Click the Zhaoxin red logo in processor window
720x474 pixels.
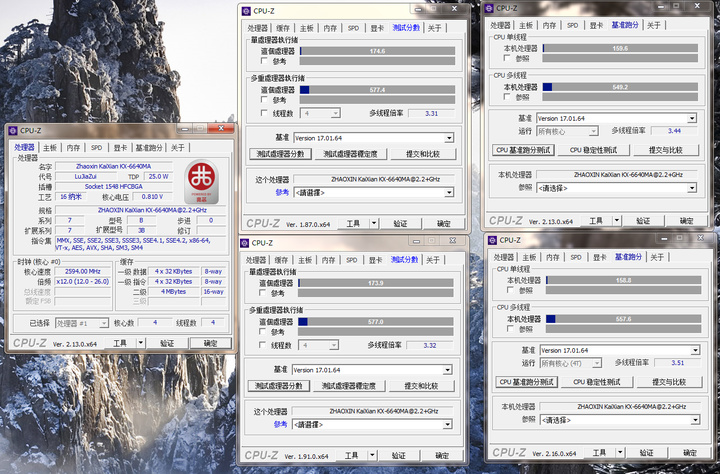click(x=201, y=182)
